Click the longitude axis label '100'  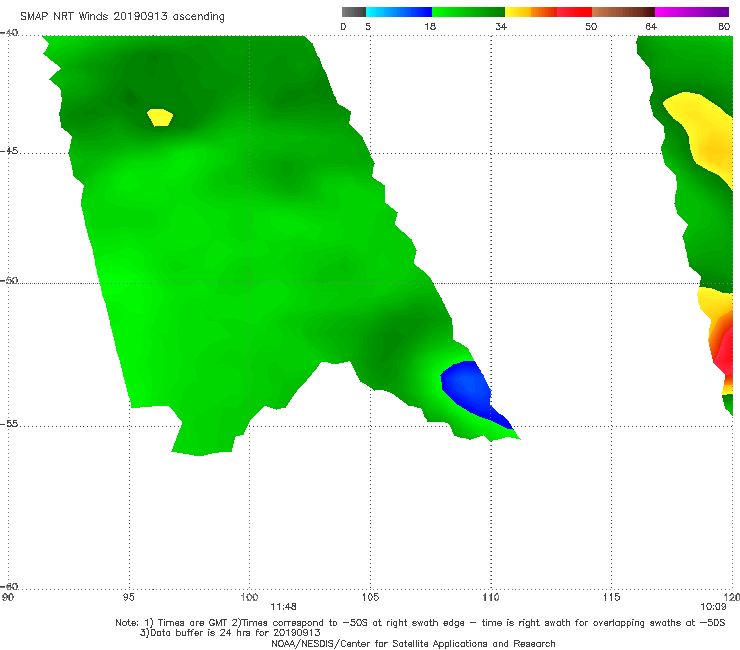249,597
